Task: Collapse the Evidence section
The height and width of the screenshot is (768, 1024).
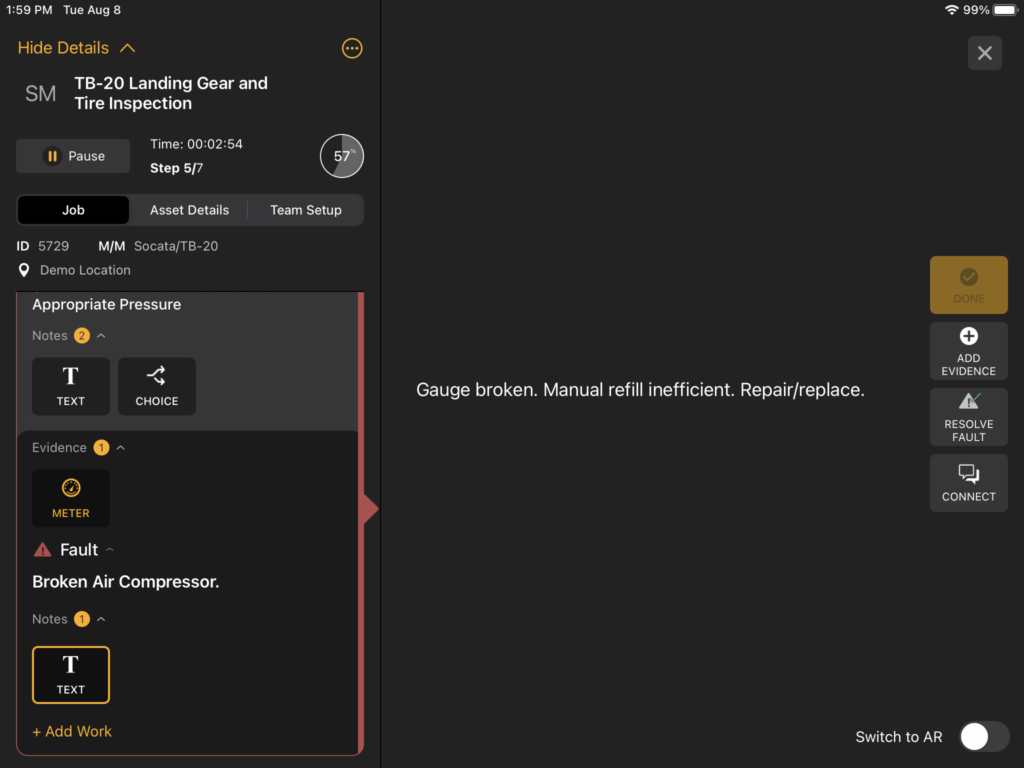Action: (121, 448)
